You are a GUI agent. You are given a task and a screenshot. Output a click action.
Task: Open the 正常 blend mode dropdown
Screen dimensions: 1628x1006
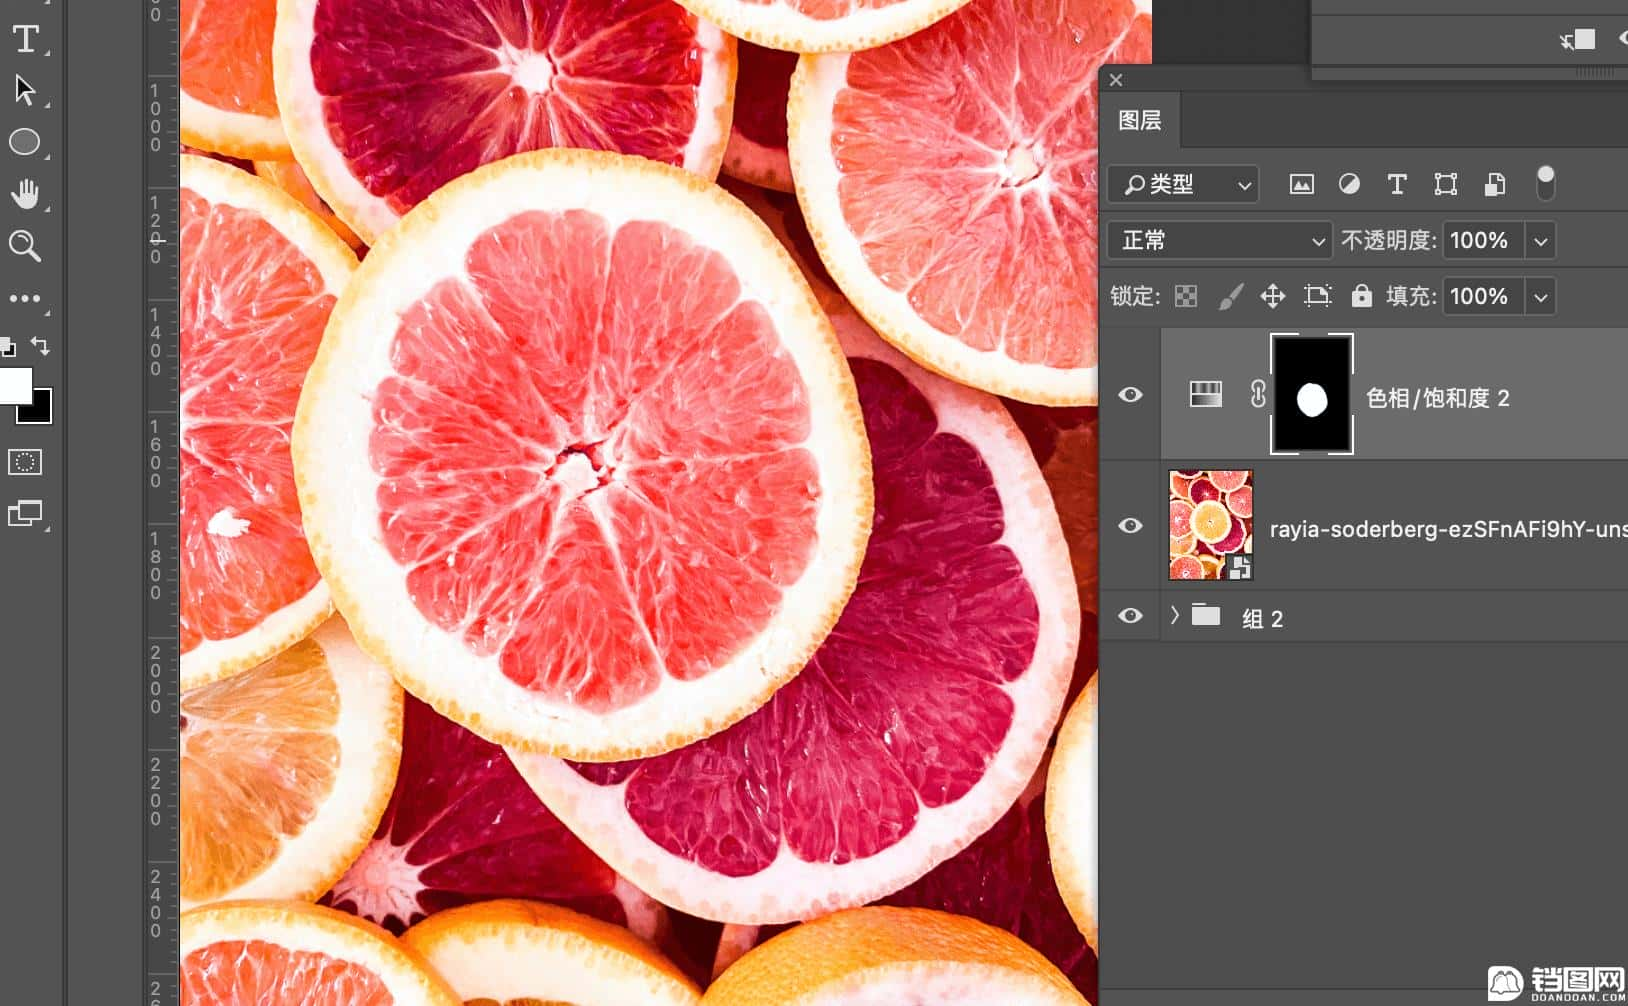click(x=1220, y=240)
